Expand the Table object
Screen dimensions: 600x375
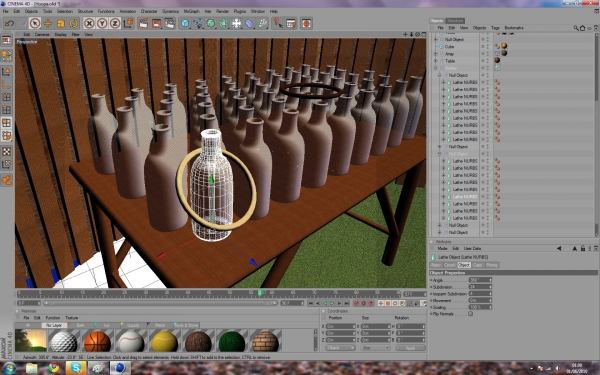pyautogui.click(x=435, y=61)
